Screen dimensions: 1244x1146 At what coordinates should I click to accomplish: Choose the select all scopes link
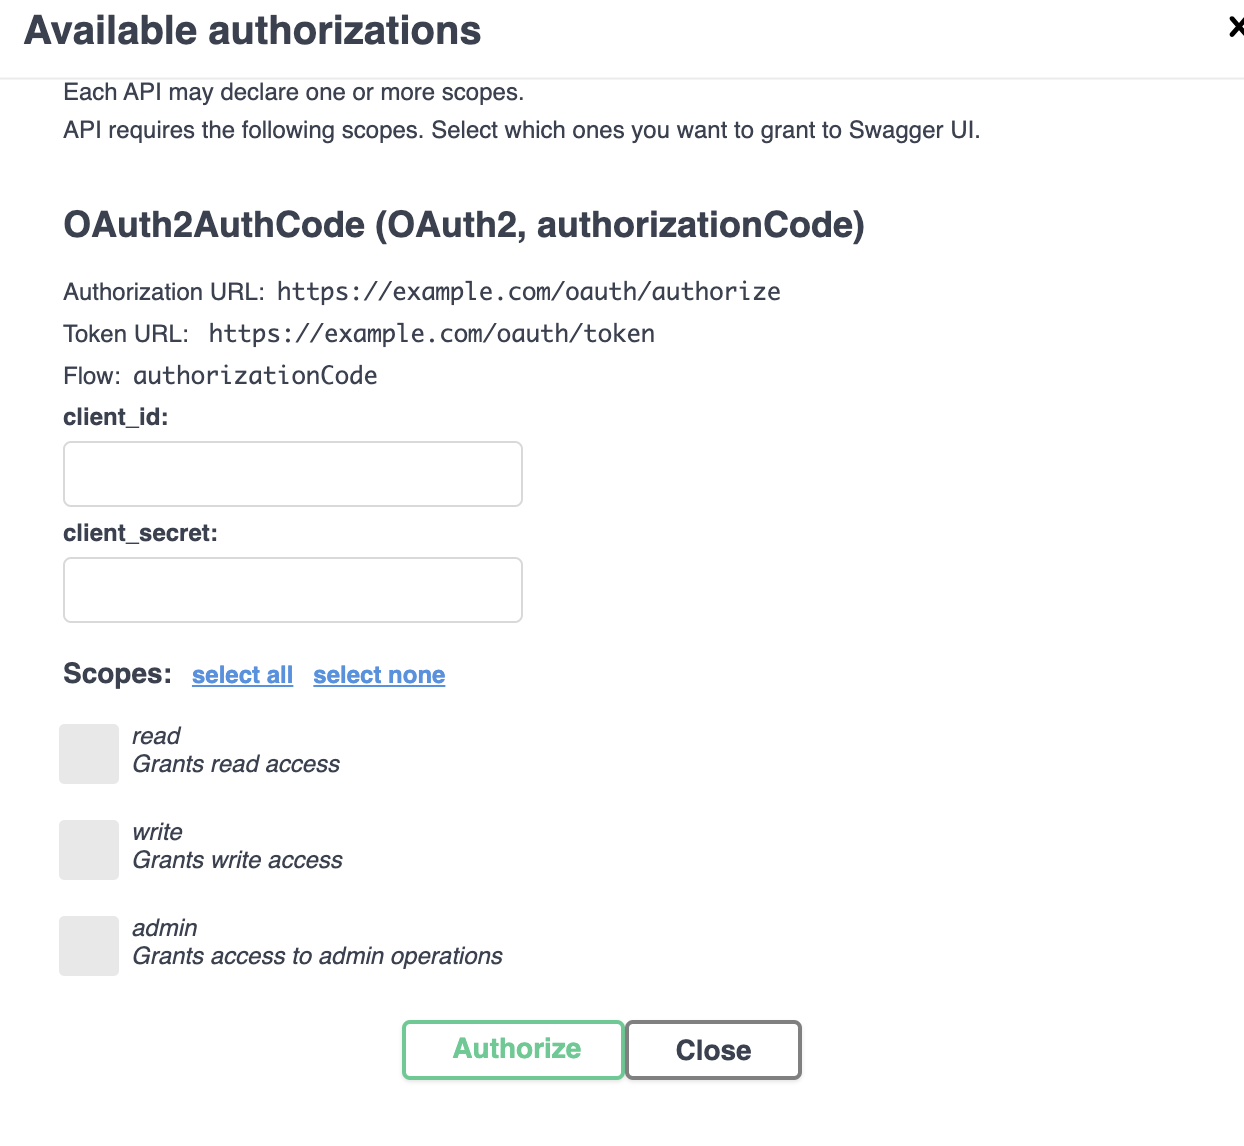click(x=242, y=675)
